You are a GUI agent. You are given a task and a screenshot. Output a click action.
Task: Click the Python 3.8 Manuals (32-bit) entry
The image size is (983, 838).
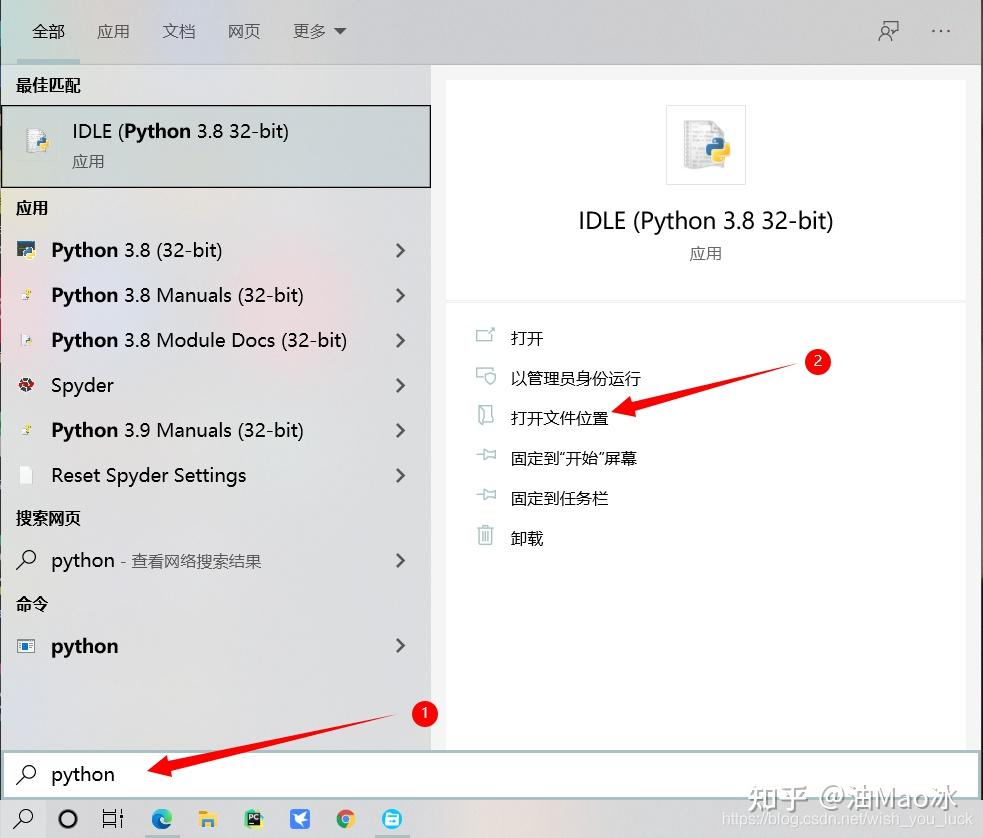tap(177, 295)
